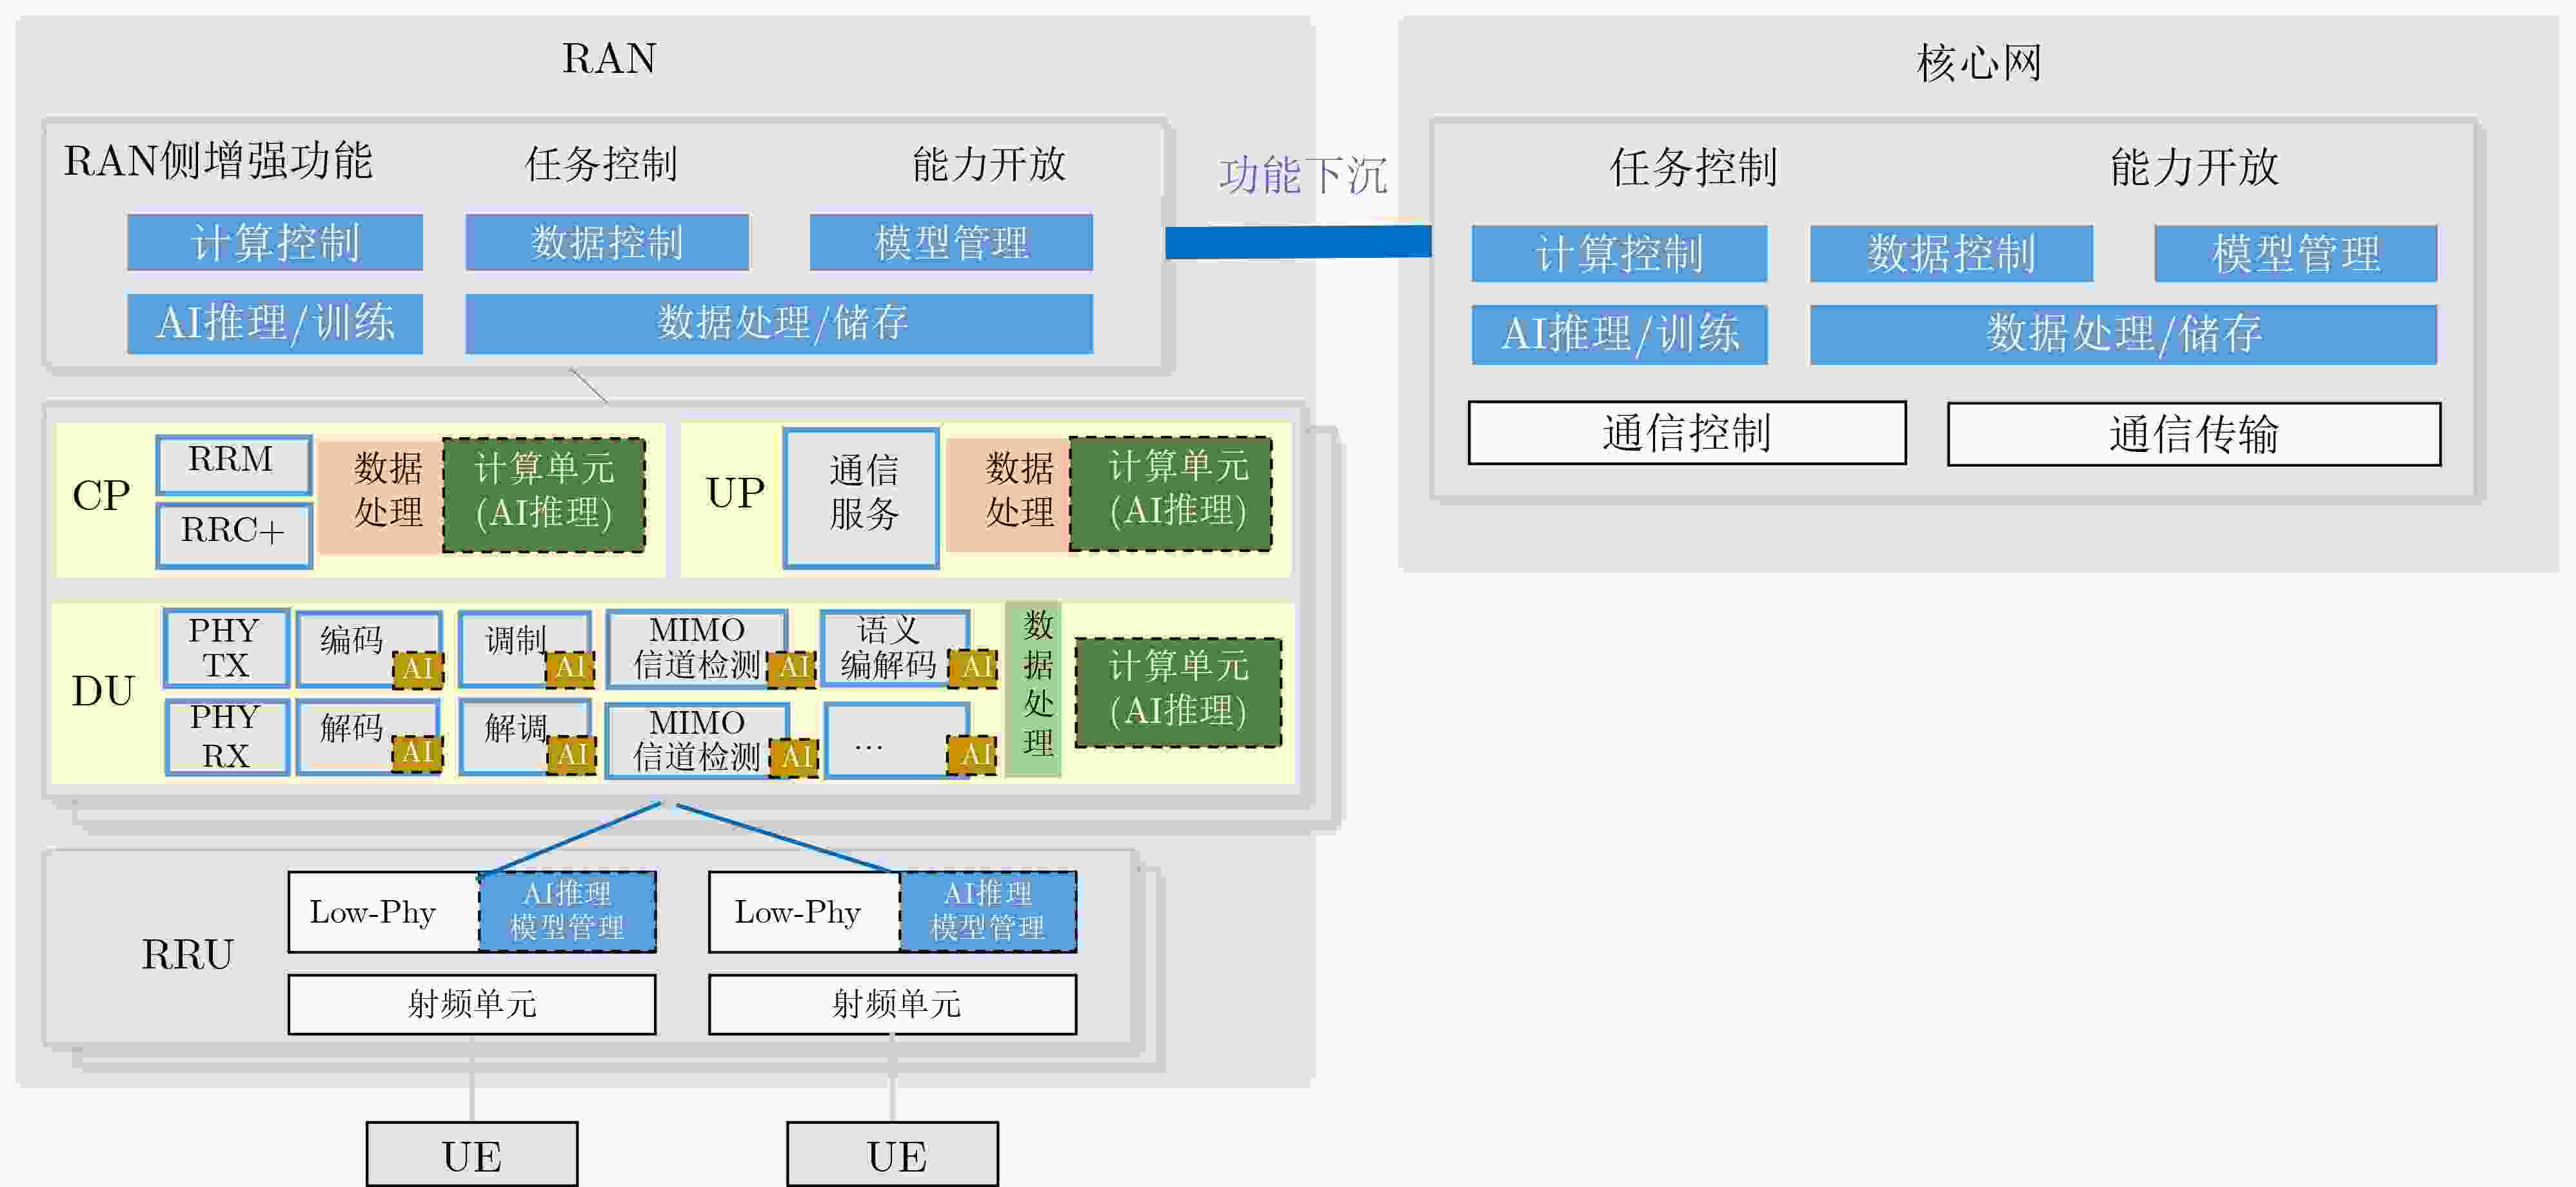Select the 通信控制 box
Viewport: 2576px width, 1187px height.
(x=1687, y=433)
